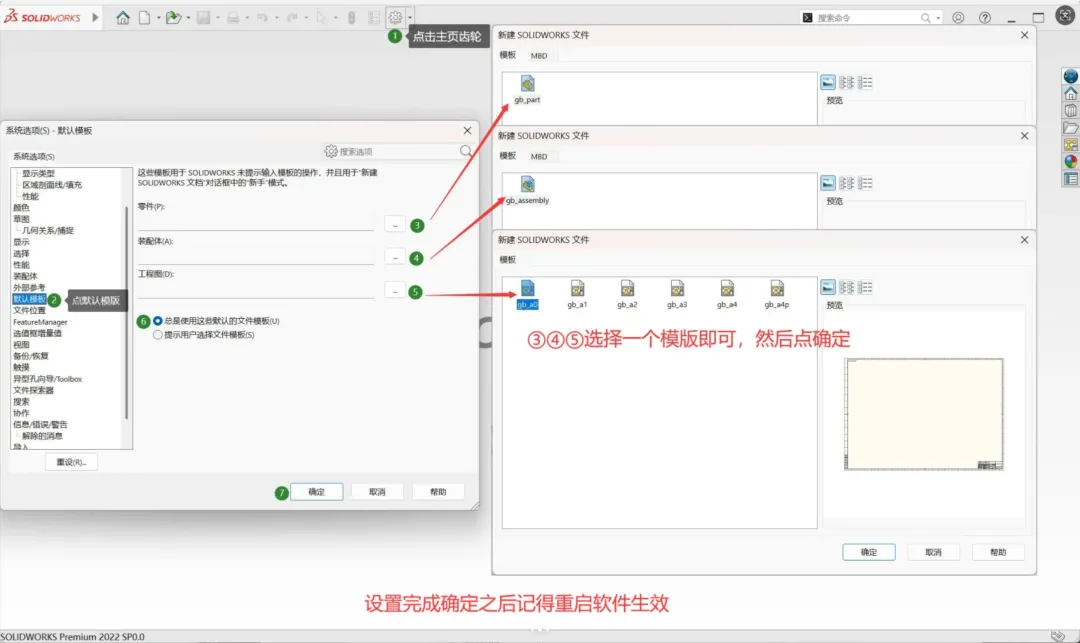This screenshot has width=1080, height=643.
Task: Open search command dropdown arrow
Action: tap(937, 18)
